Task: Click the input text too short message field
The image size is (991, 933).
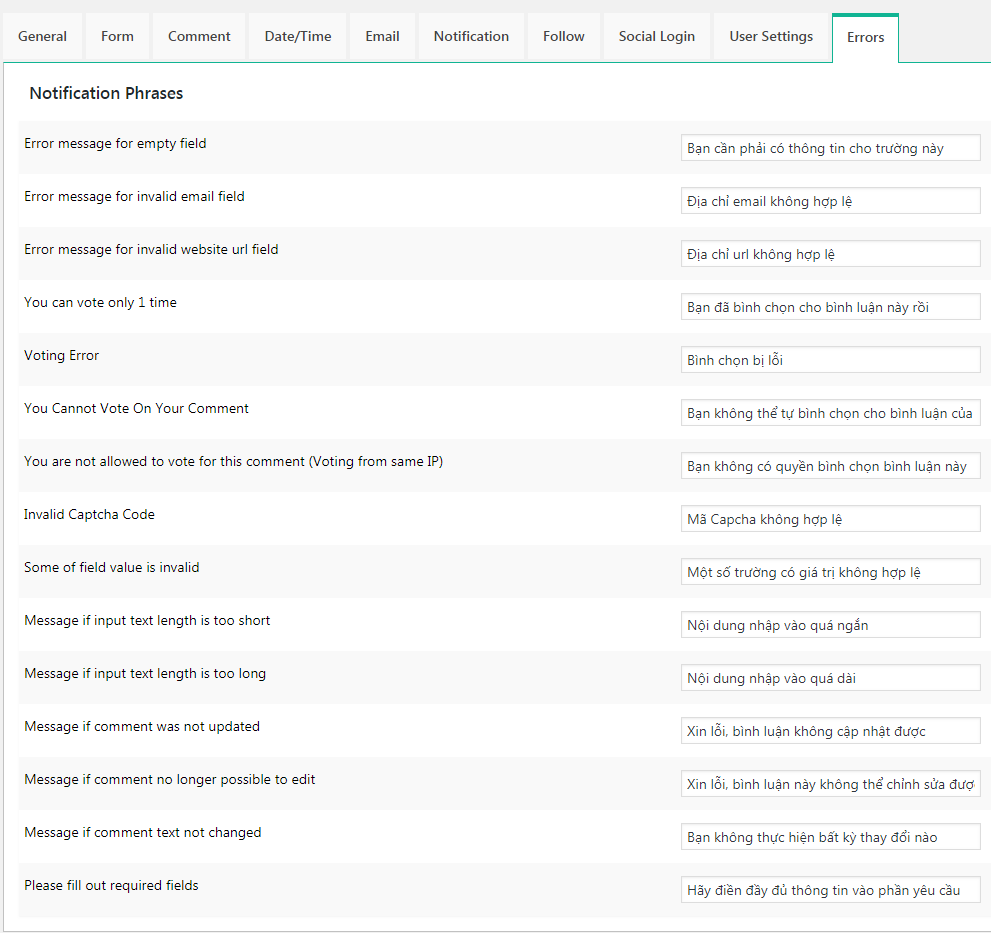Action: click(830, 624)
